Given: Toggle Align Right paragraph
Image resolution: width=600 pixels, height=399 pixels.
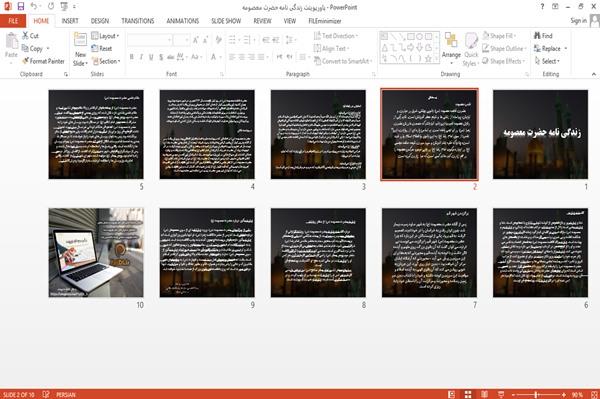Looking at the screenshot, I should [x=251, y=57].
